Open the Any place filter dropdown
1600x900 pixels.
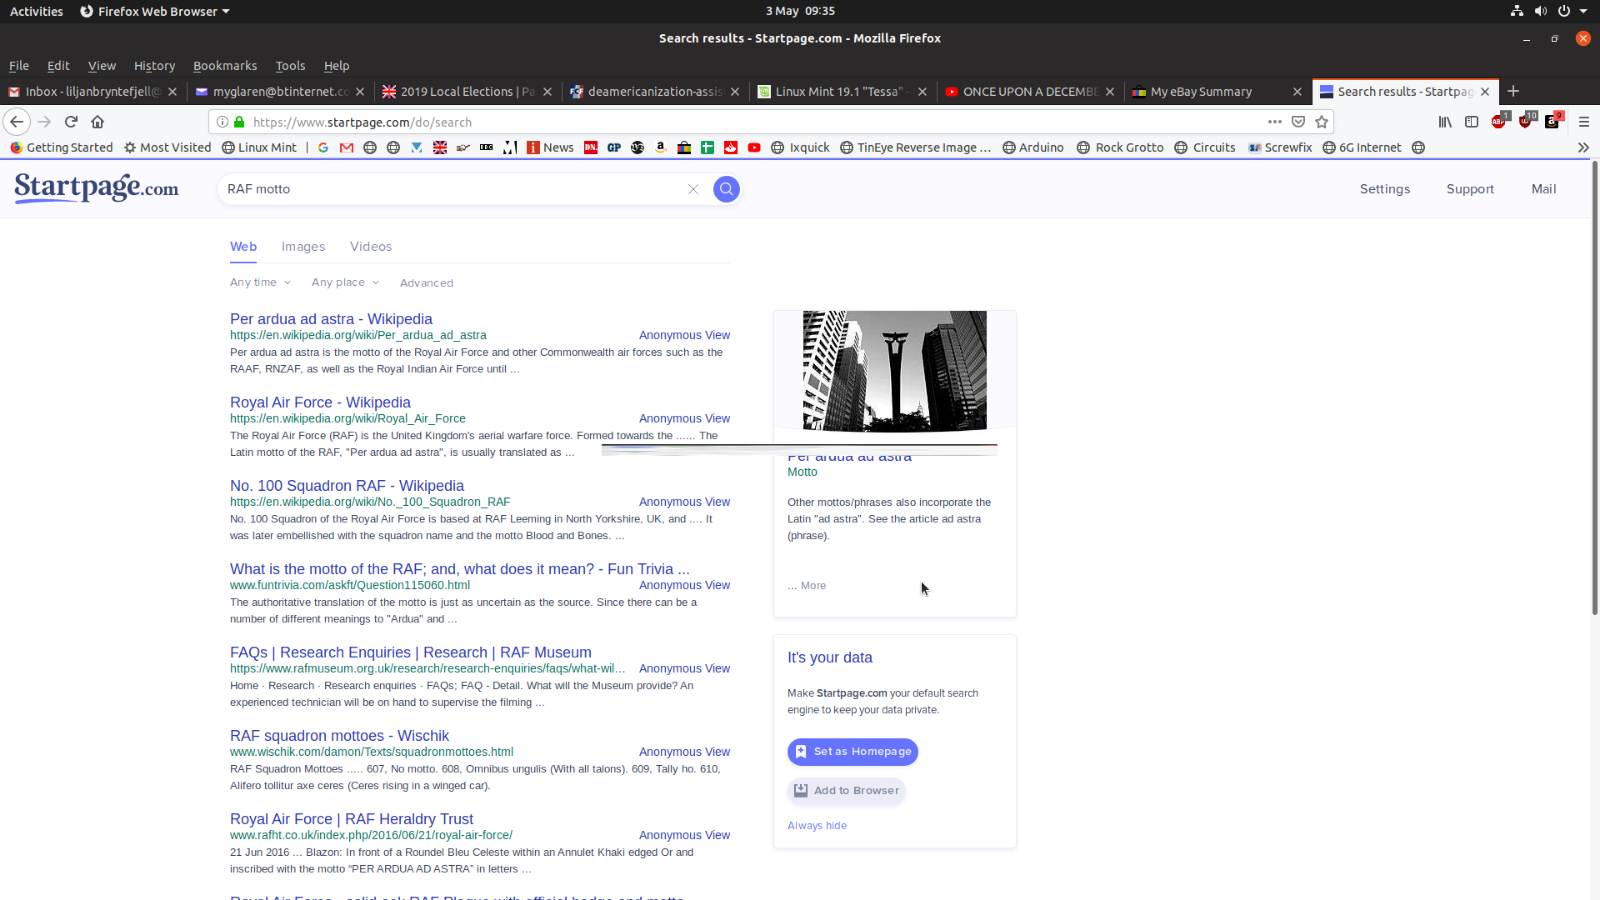tap(345, 283)
